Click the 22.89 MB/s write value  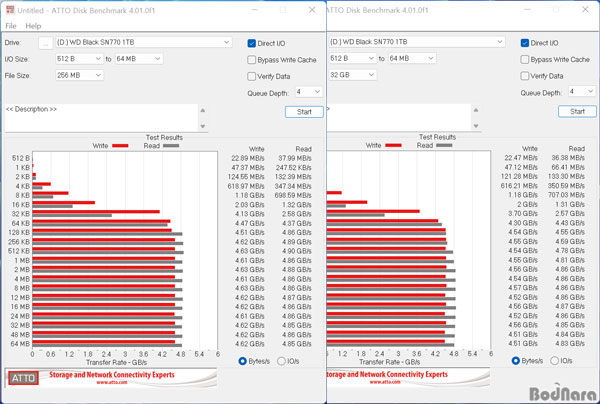pyautogui.click(x=248, y=158)
